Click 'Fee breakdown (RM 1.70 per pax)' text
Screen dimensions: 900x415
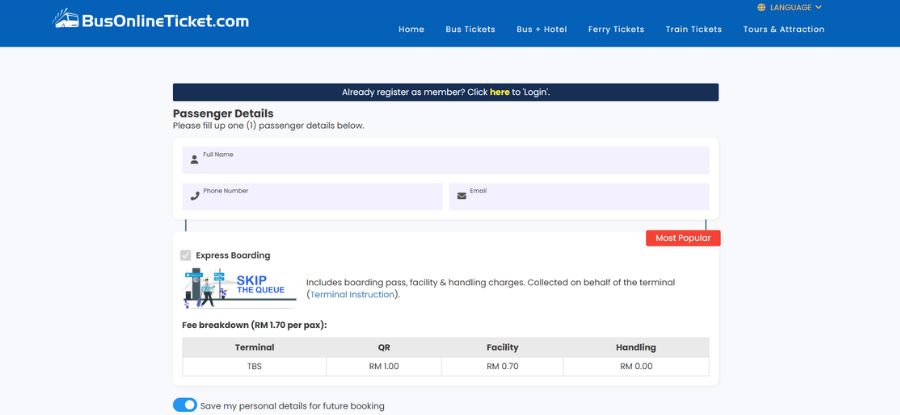click(254, 325)
